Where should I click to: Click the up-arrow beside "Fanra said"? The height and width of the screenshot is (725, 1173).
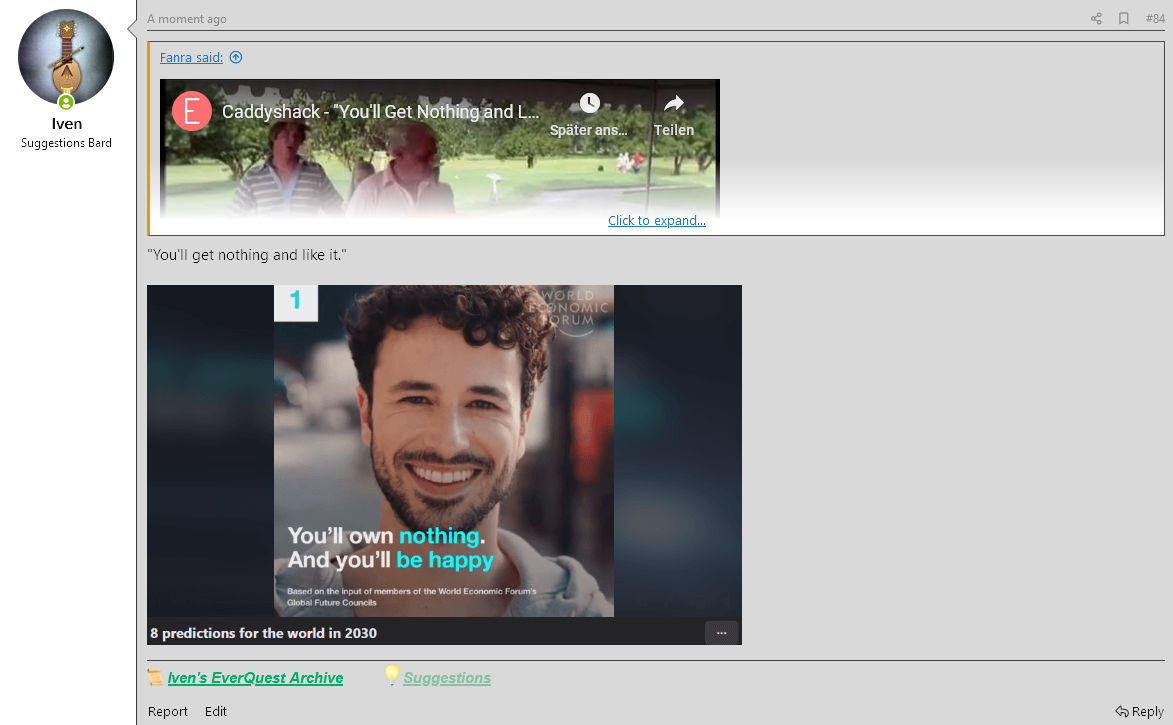pos(236,58)
